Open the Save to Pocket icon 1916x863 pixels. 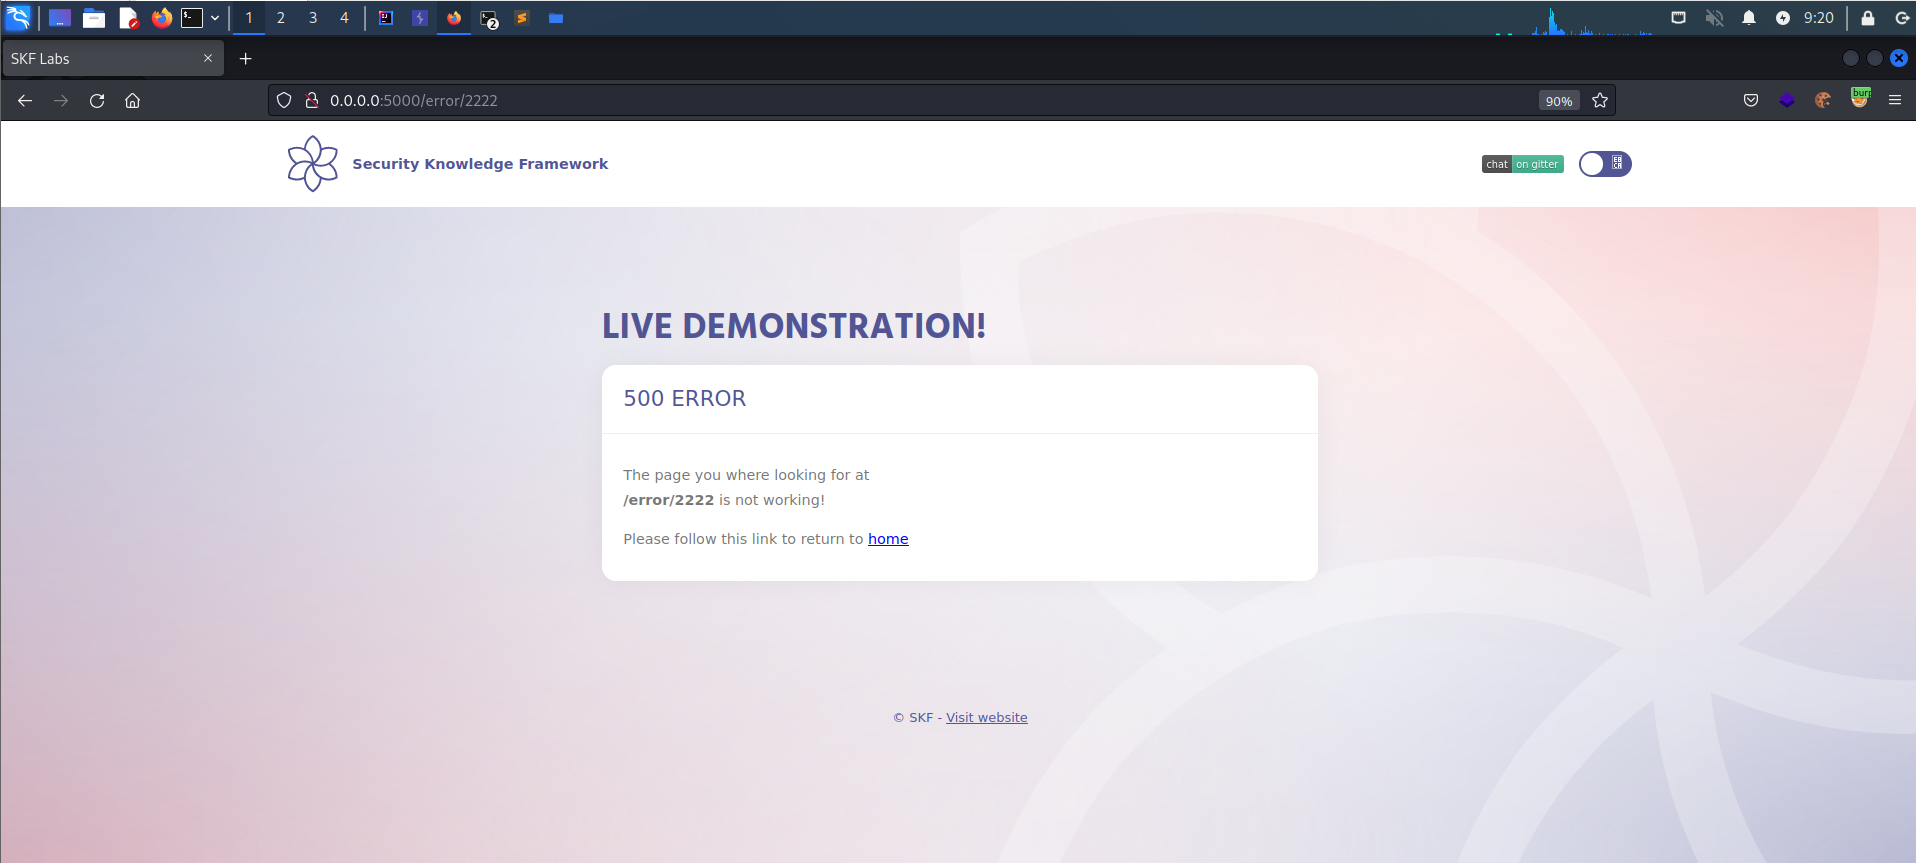[1751, 101]
